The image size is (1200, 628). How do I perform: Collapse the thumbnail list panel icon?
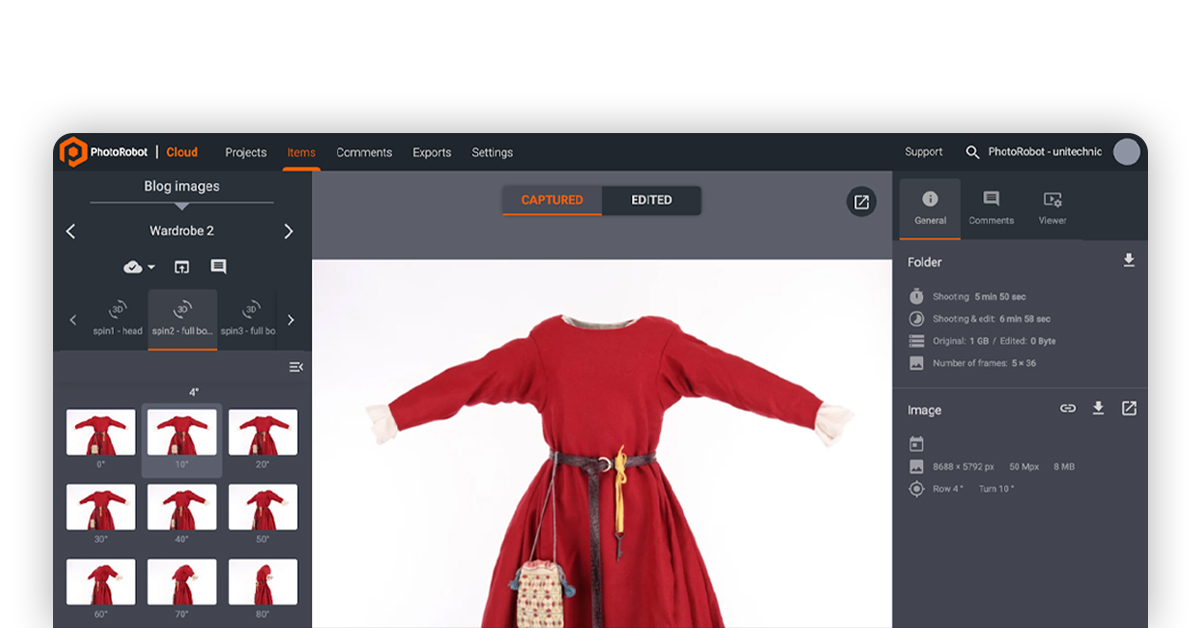tap(296, 367)
